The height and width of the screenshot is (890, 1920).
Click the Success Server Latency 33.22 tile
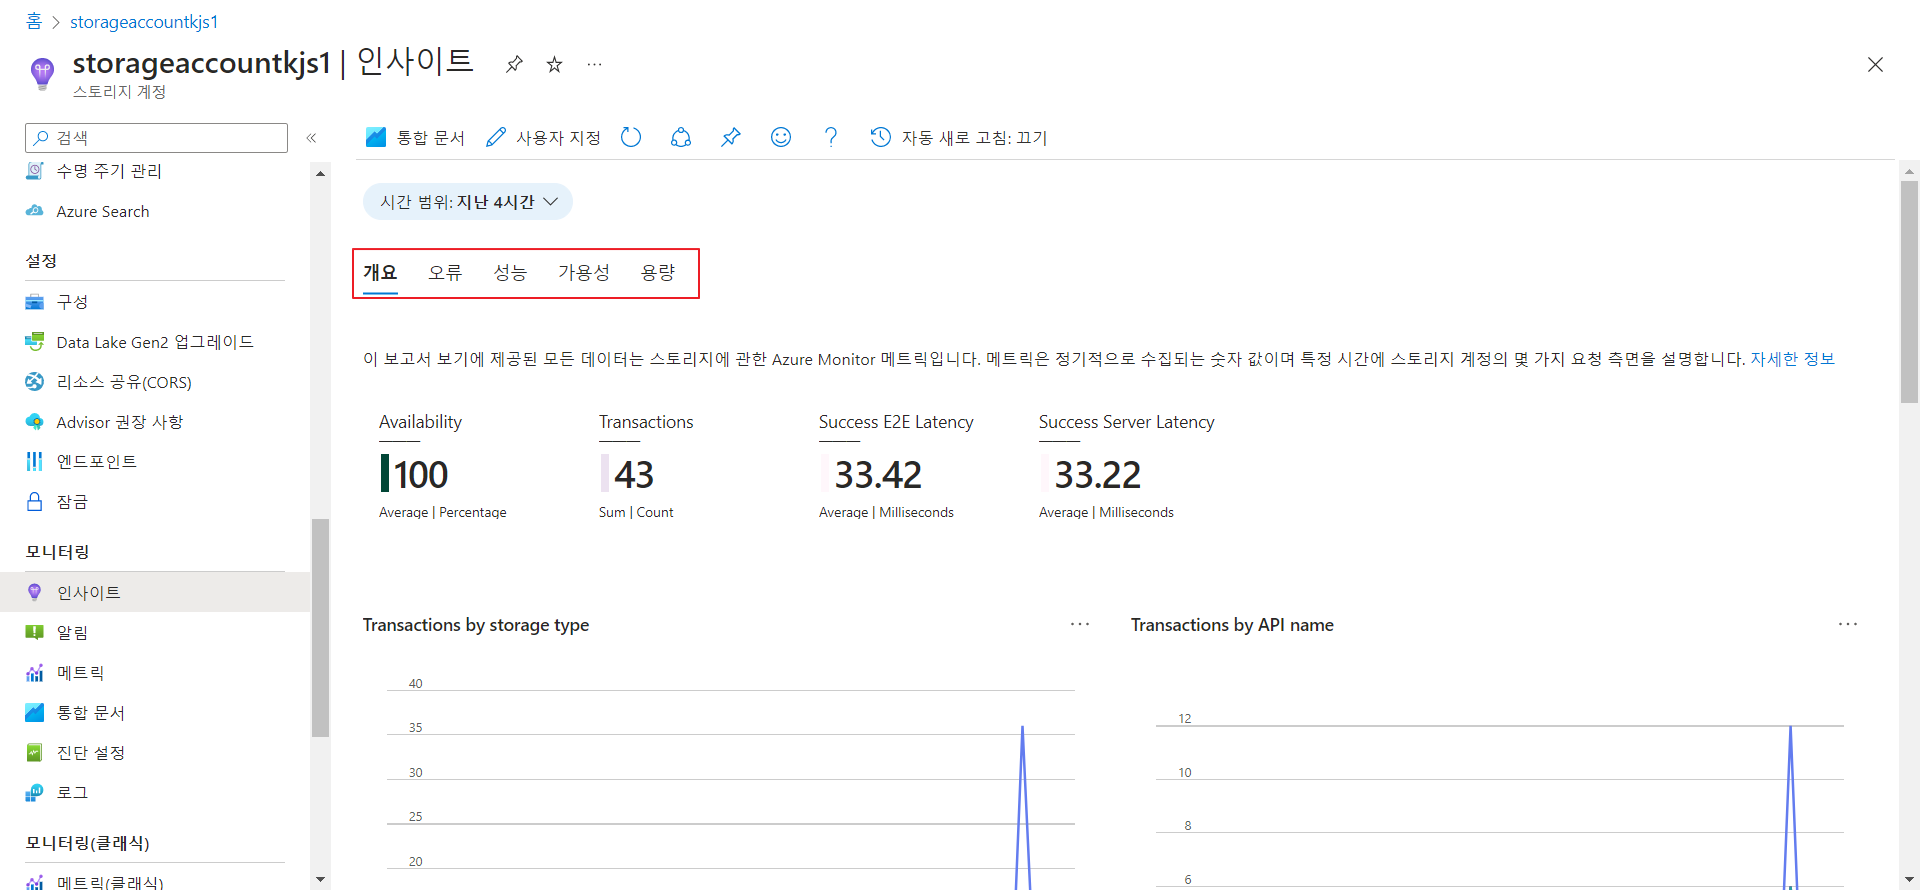click(x=1127, y=466)
